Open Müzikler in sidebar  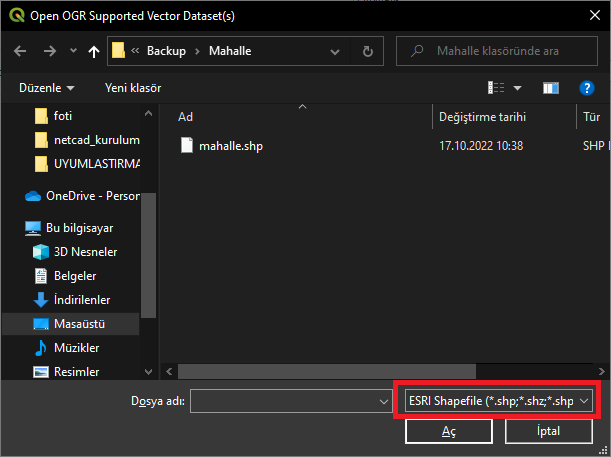[x=66, y=348]
